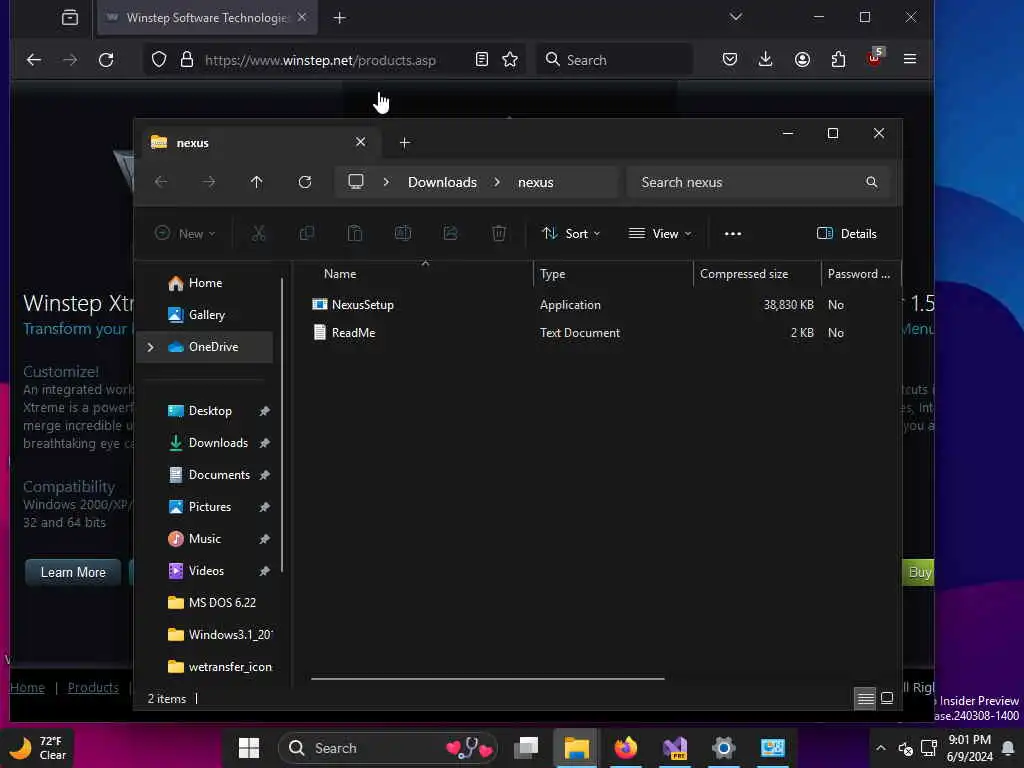The image size is (1024, 768).
Task: Select the NexusSetup application file
Action: (362, 304)
